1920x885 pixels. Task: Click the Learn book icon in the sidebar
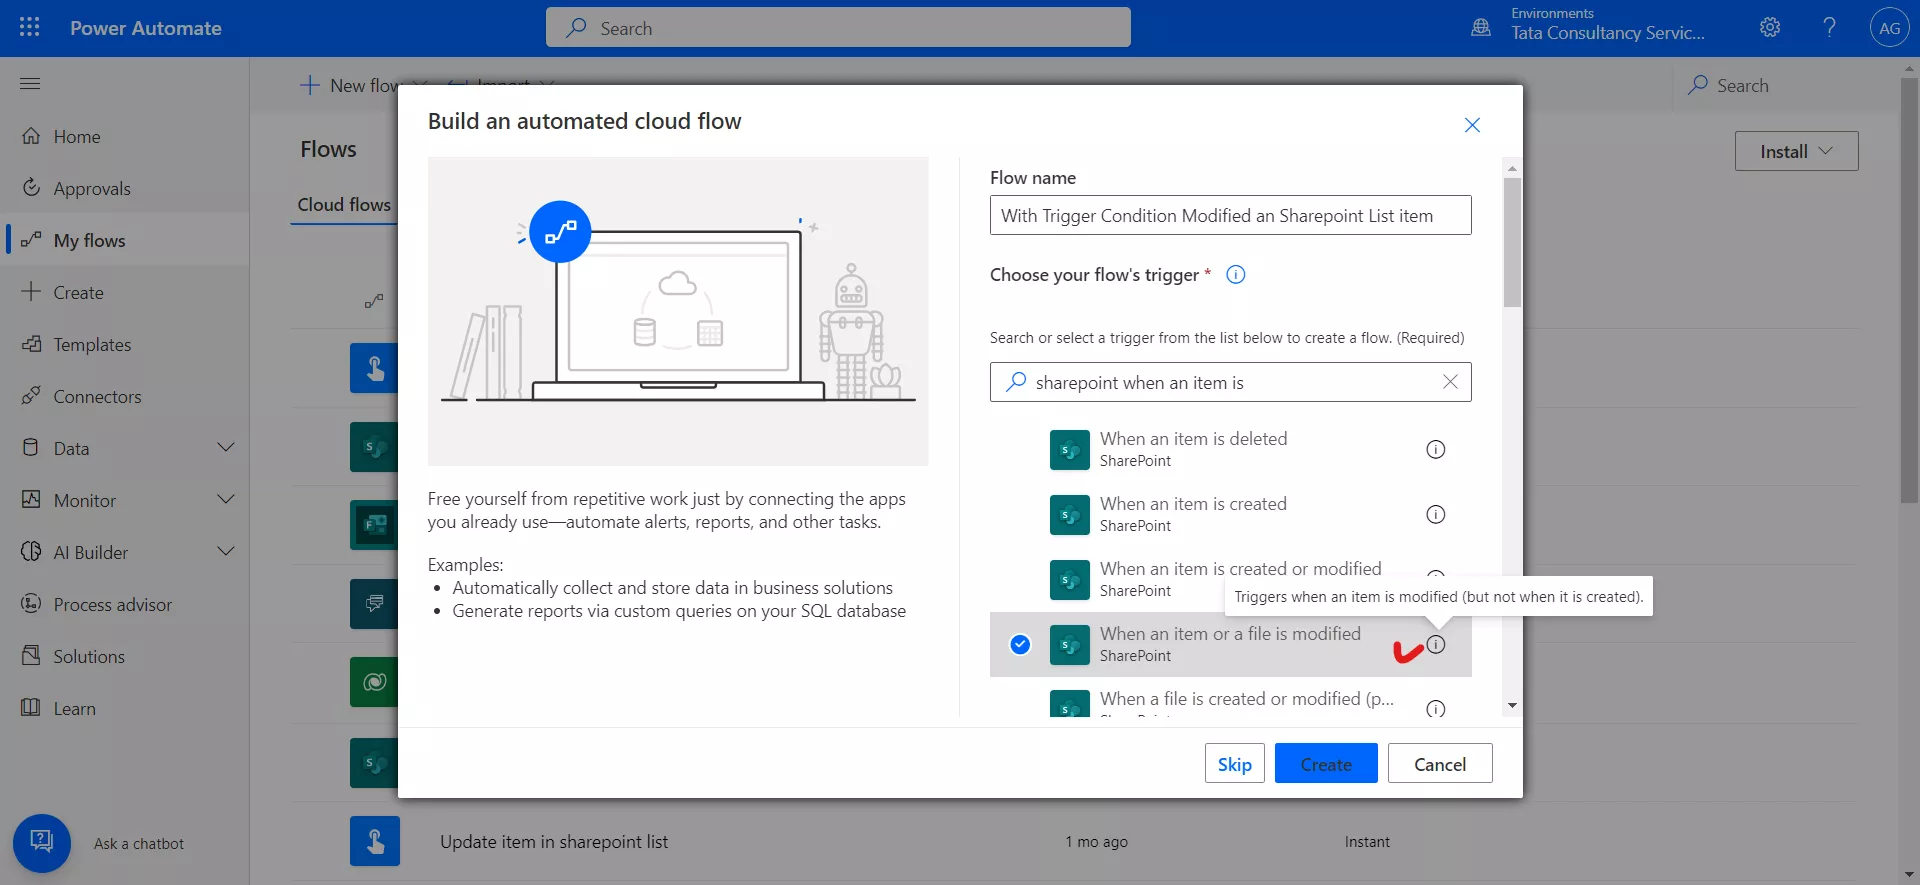pos(31,708)
